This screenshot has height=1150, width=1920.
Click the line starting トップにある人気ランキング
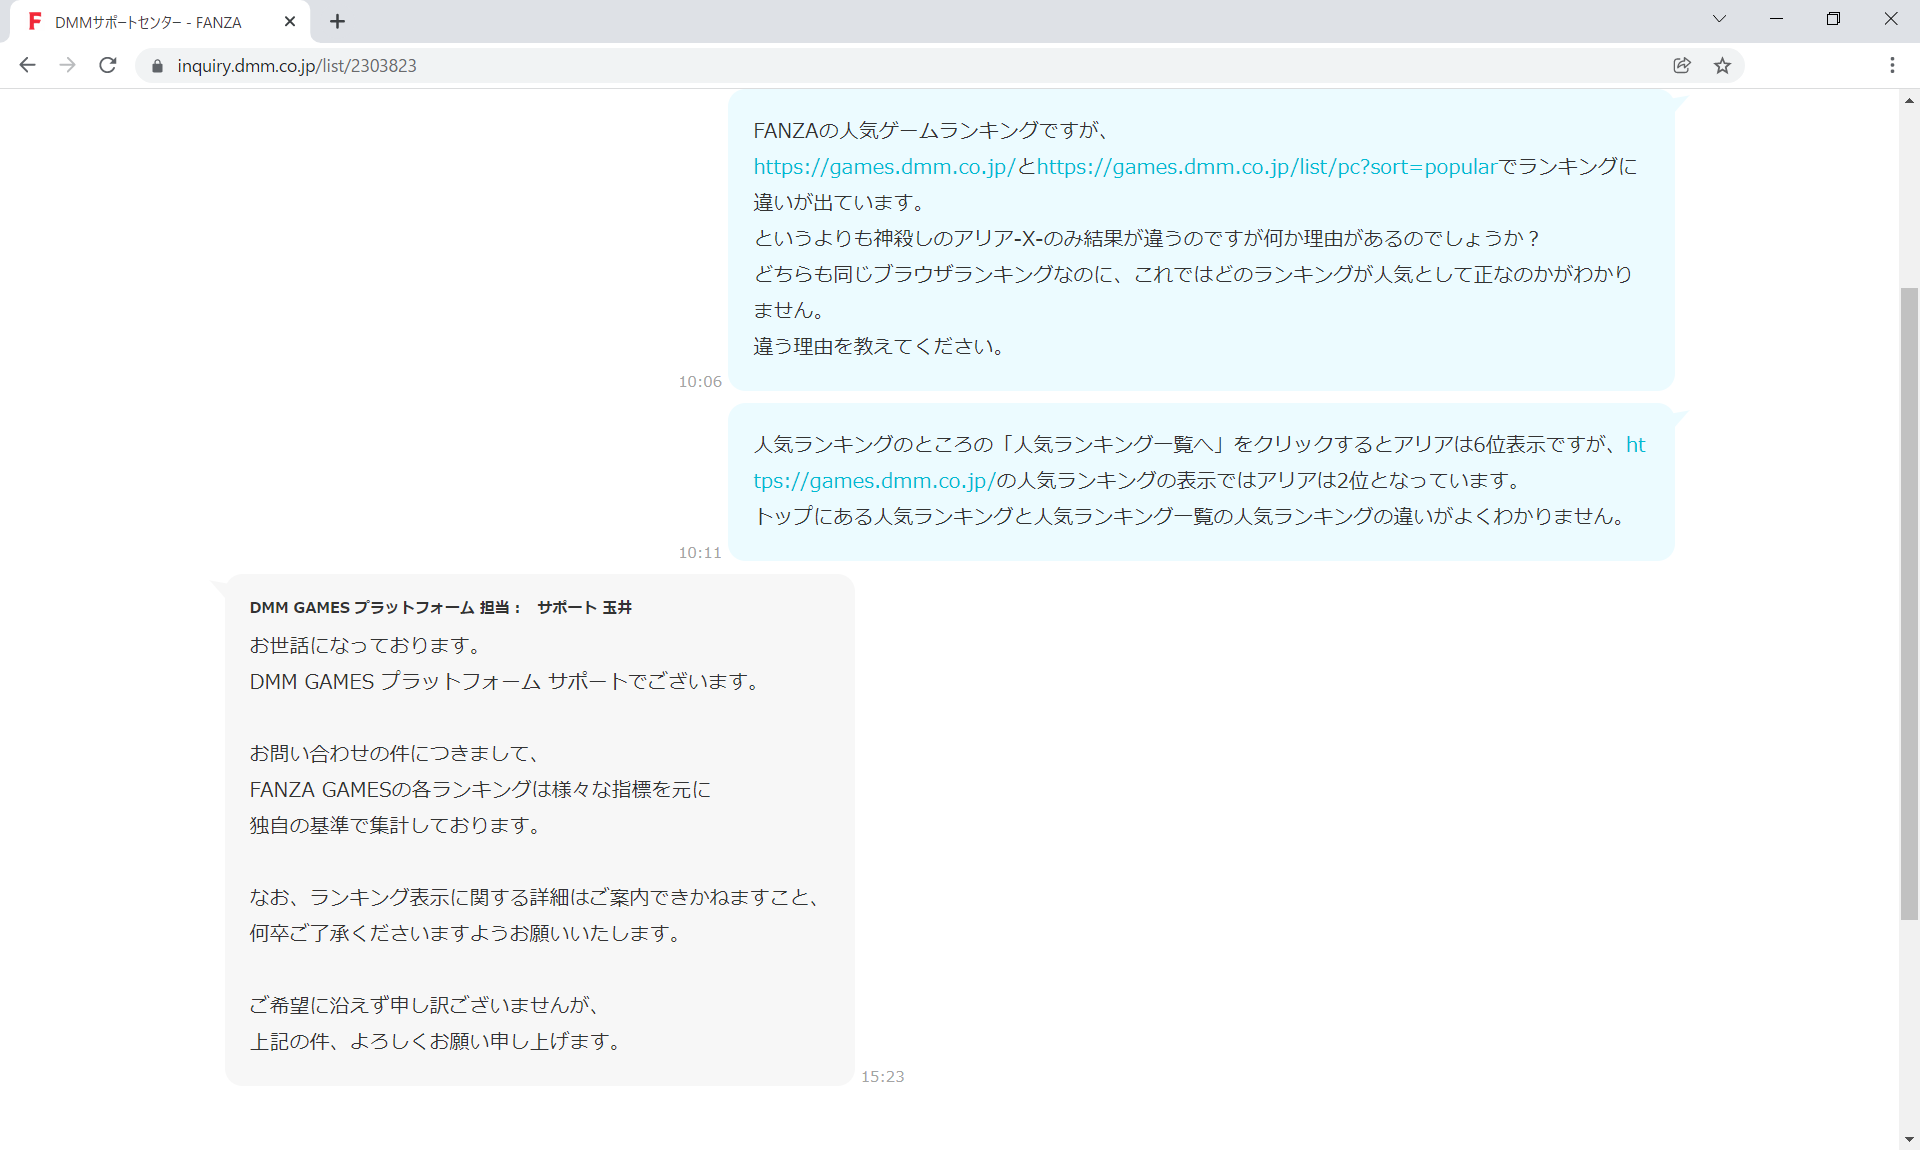tap(1191, 516)
